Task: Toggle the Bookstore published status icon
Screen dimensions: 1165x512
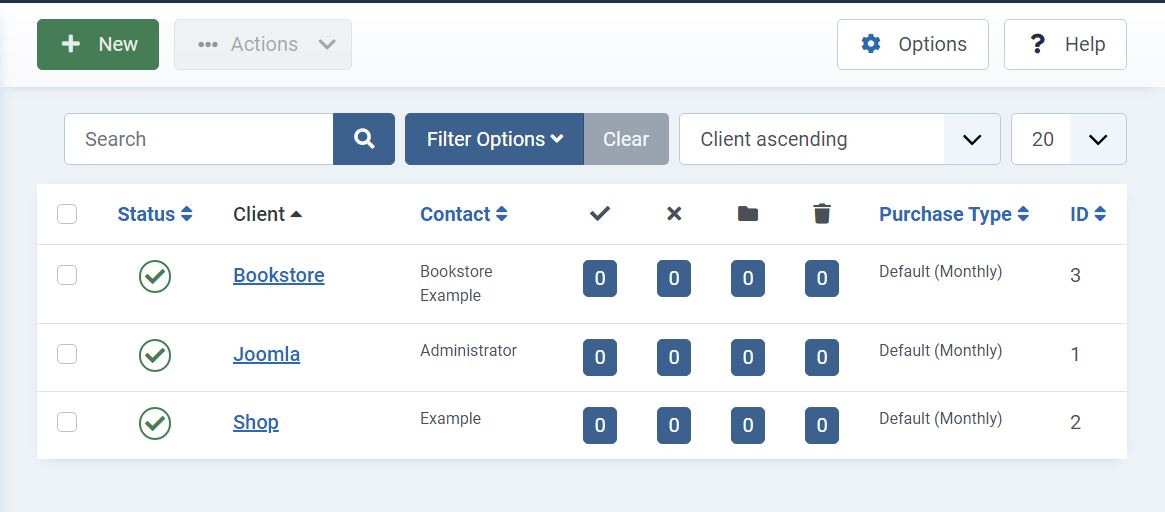Action: coord(155,276)
